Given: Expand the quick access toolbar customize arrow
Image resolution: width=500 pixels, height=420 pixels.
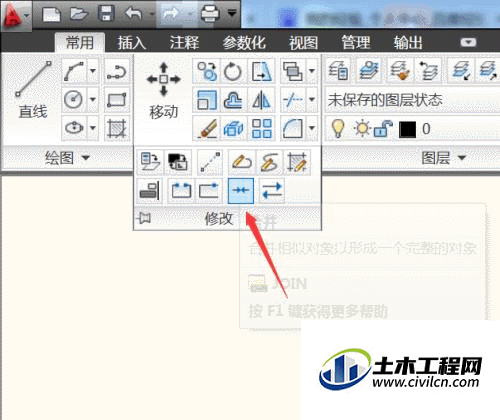Looking at the screenshot, I should coord(232,13).
